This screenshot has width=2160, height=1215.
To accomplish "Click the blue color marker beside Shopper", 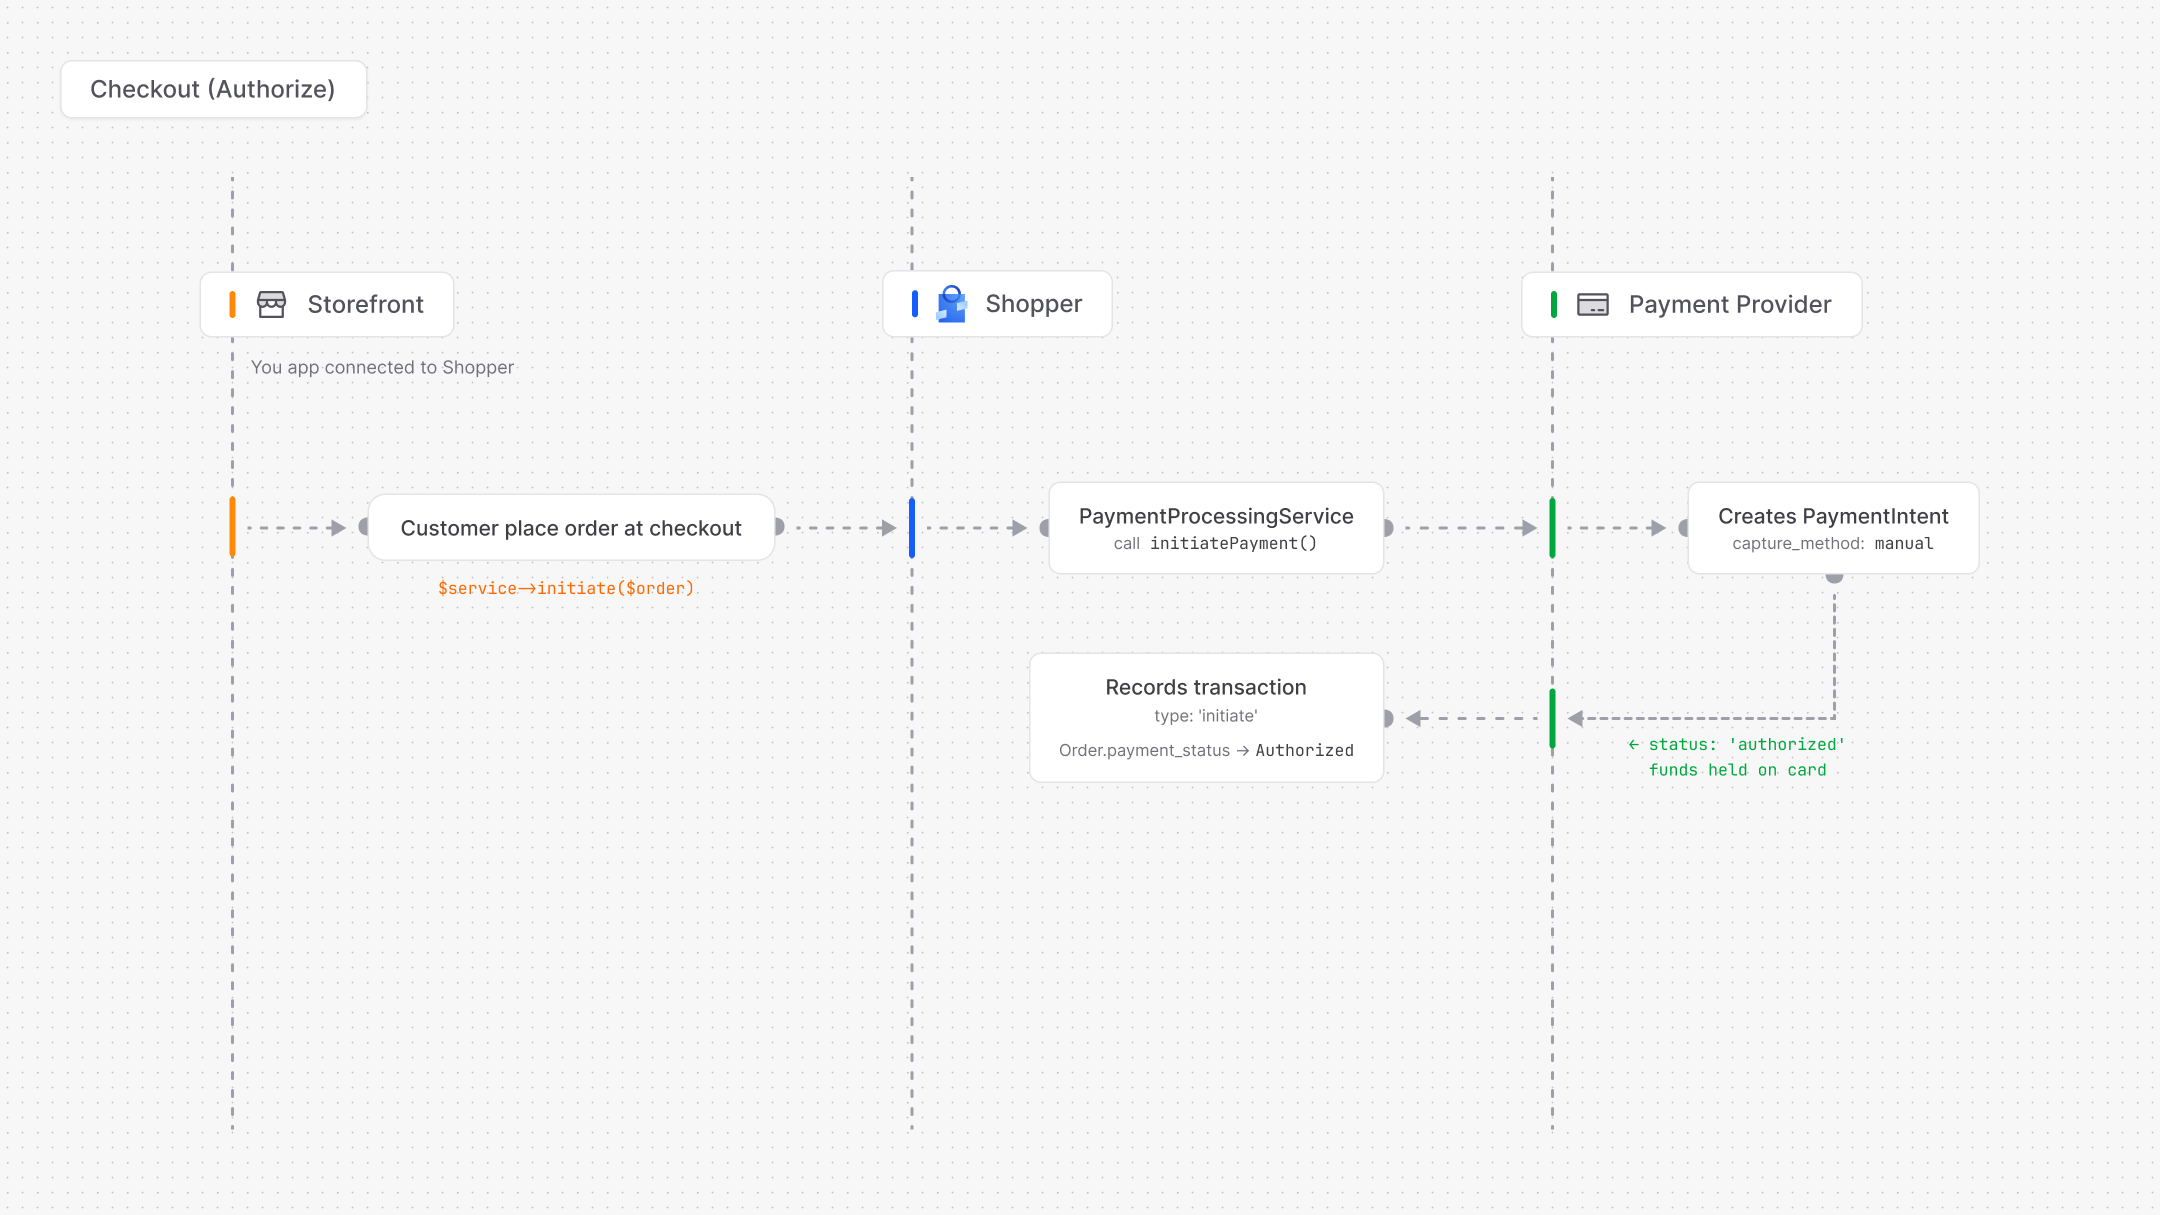I will tap(914, 304).
